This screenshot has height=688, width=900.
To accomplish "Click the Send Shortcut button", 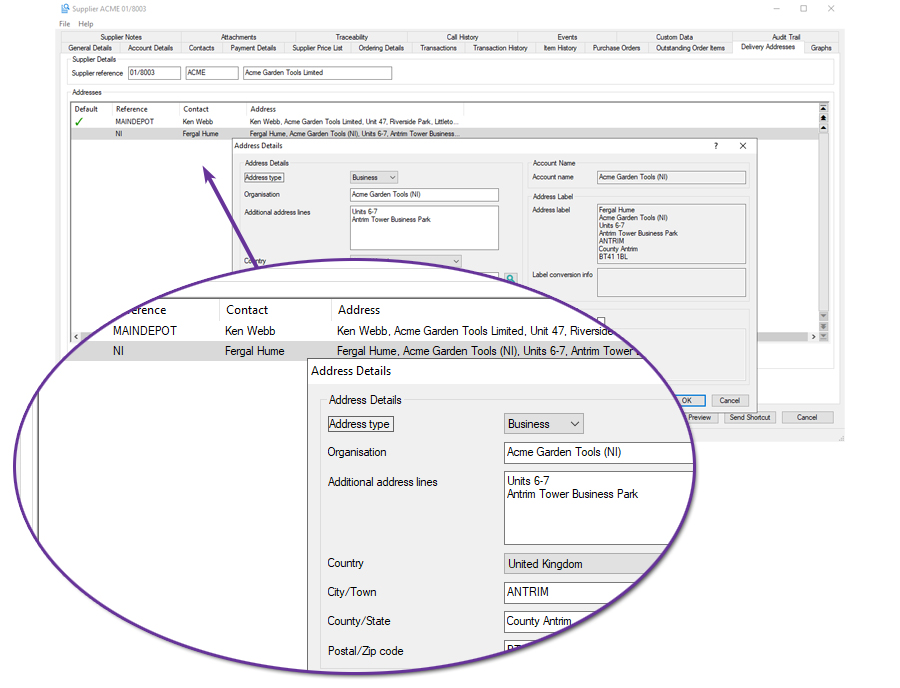I will click(x=750, y=418).
